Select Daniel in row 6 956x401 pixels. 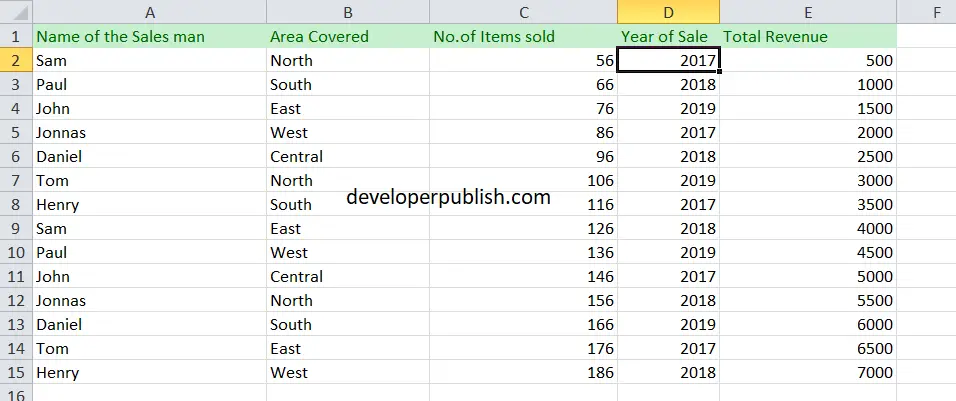[149, 156]
